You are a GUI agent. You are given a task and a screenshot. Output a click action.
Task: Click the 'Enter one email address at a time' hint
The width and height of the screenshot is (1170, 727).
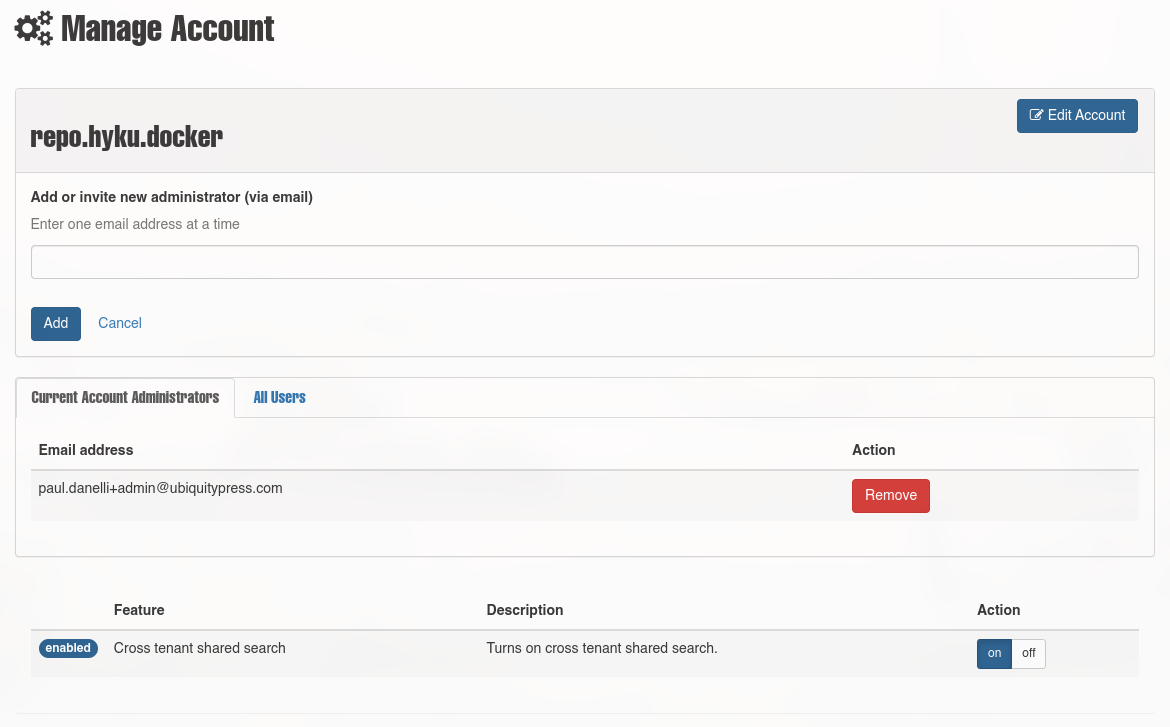[135, 224]
